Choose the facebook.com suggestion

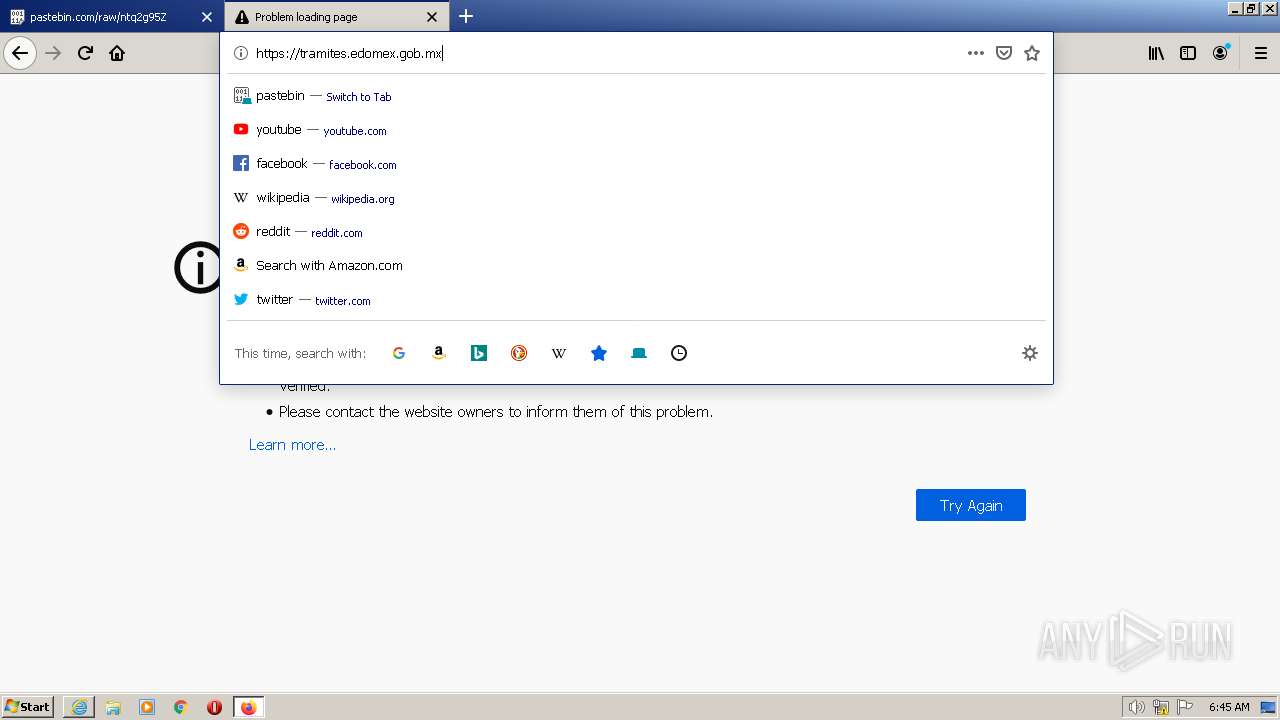point(636,164)
